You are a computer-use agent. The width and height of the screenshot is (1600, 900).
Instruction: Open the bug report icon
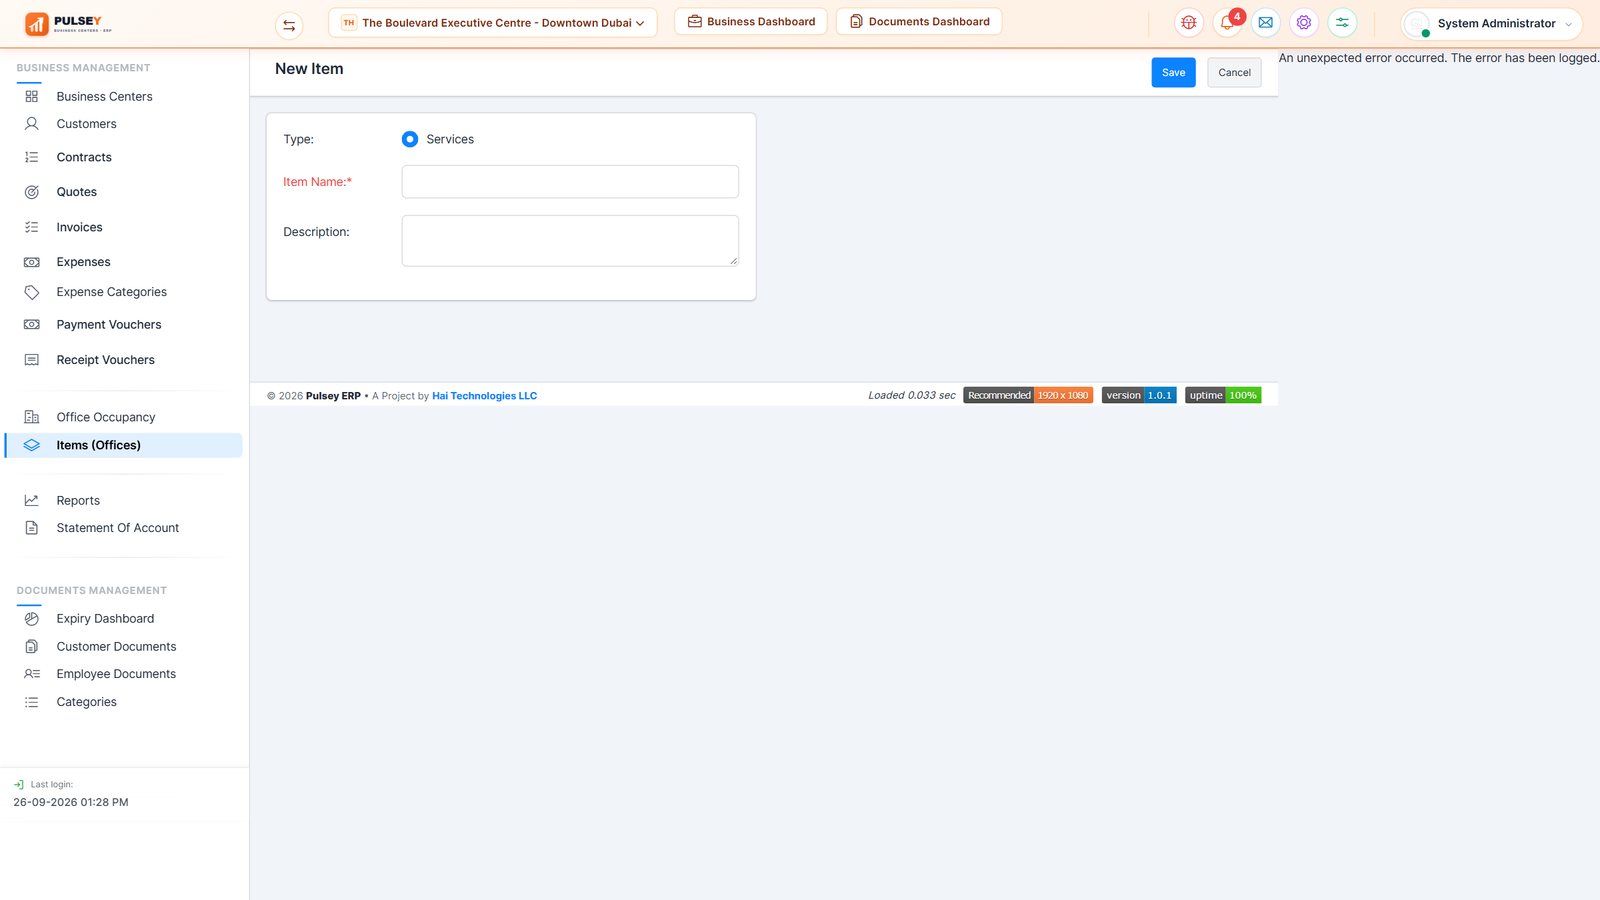[x=1188, y=23]
